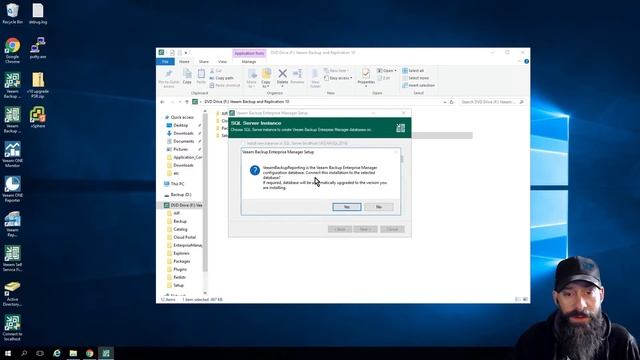Select the Cloud Portal folder in tree
The width and height of the screenshot is (640, 360).
tap(182, 237)
